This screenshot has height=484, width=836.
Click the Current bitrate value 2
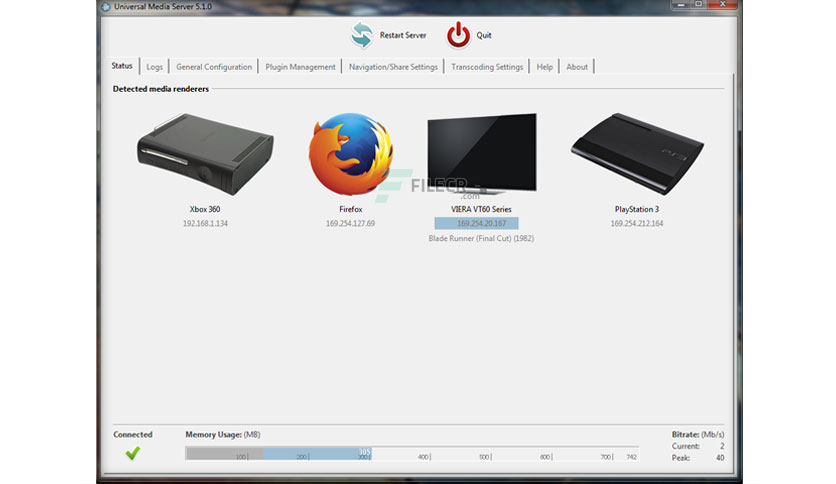[722, 446]
